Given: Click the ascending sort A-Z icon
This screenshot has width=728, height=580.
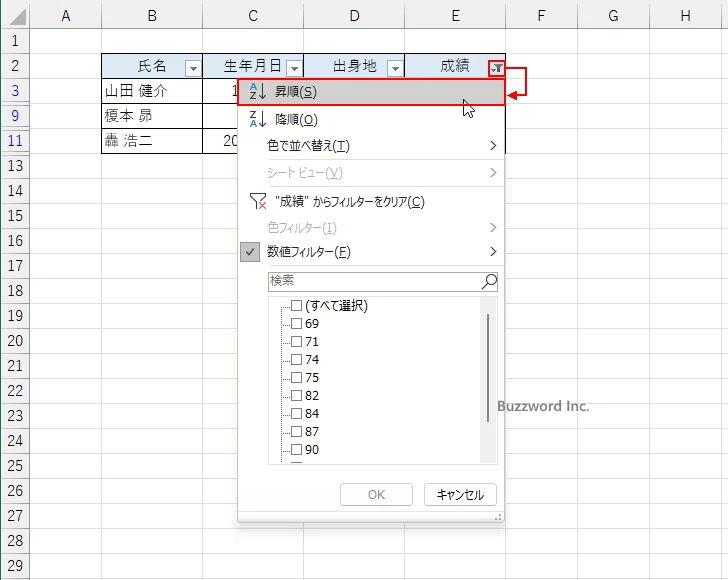Looking at the screenshot, I should [258, 91].
